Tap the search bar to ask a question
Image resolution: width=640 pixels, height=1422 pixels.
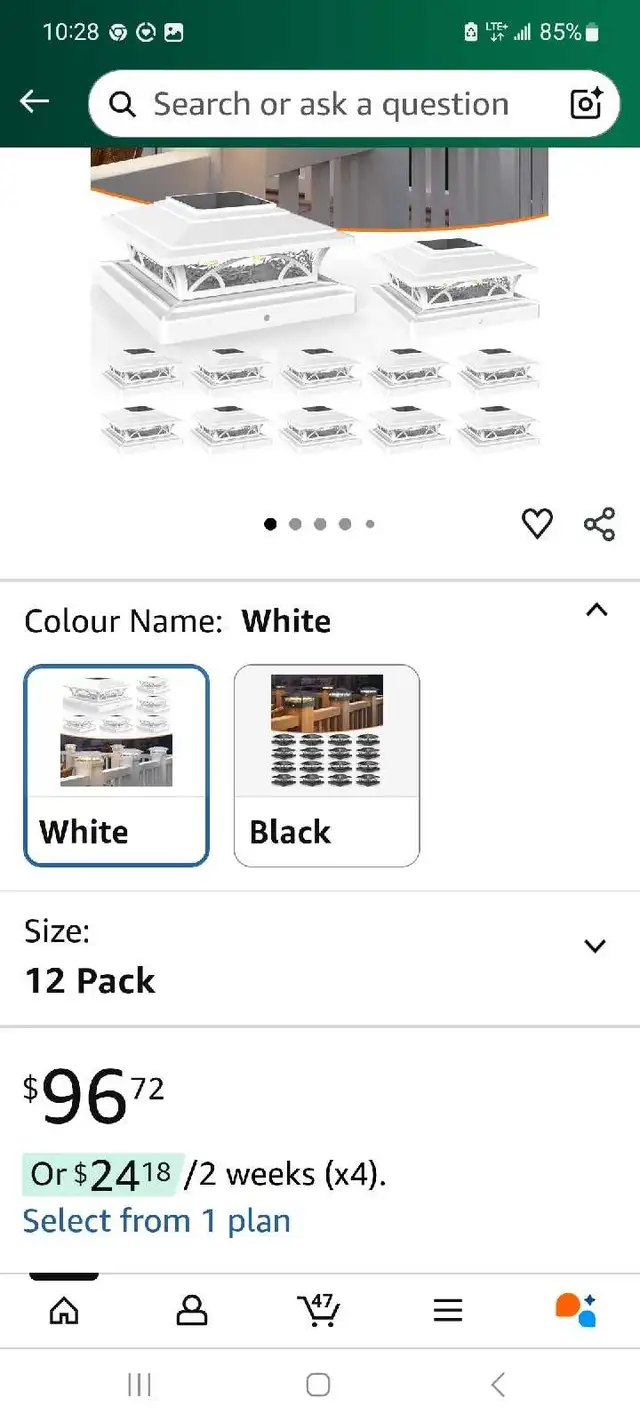point(330,103)
